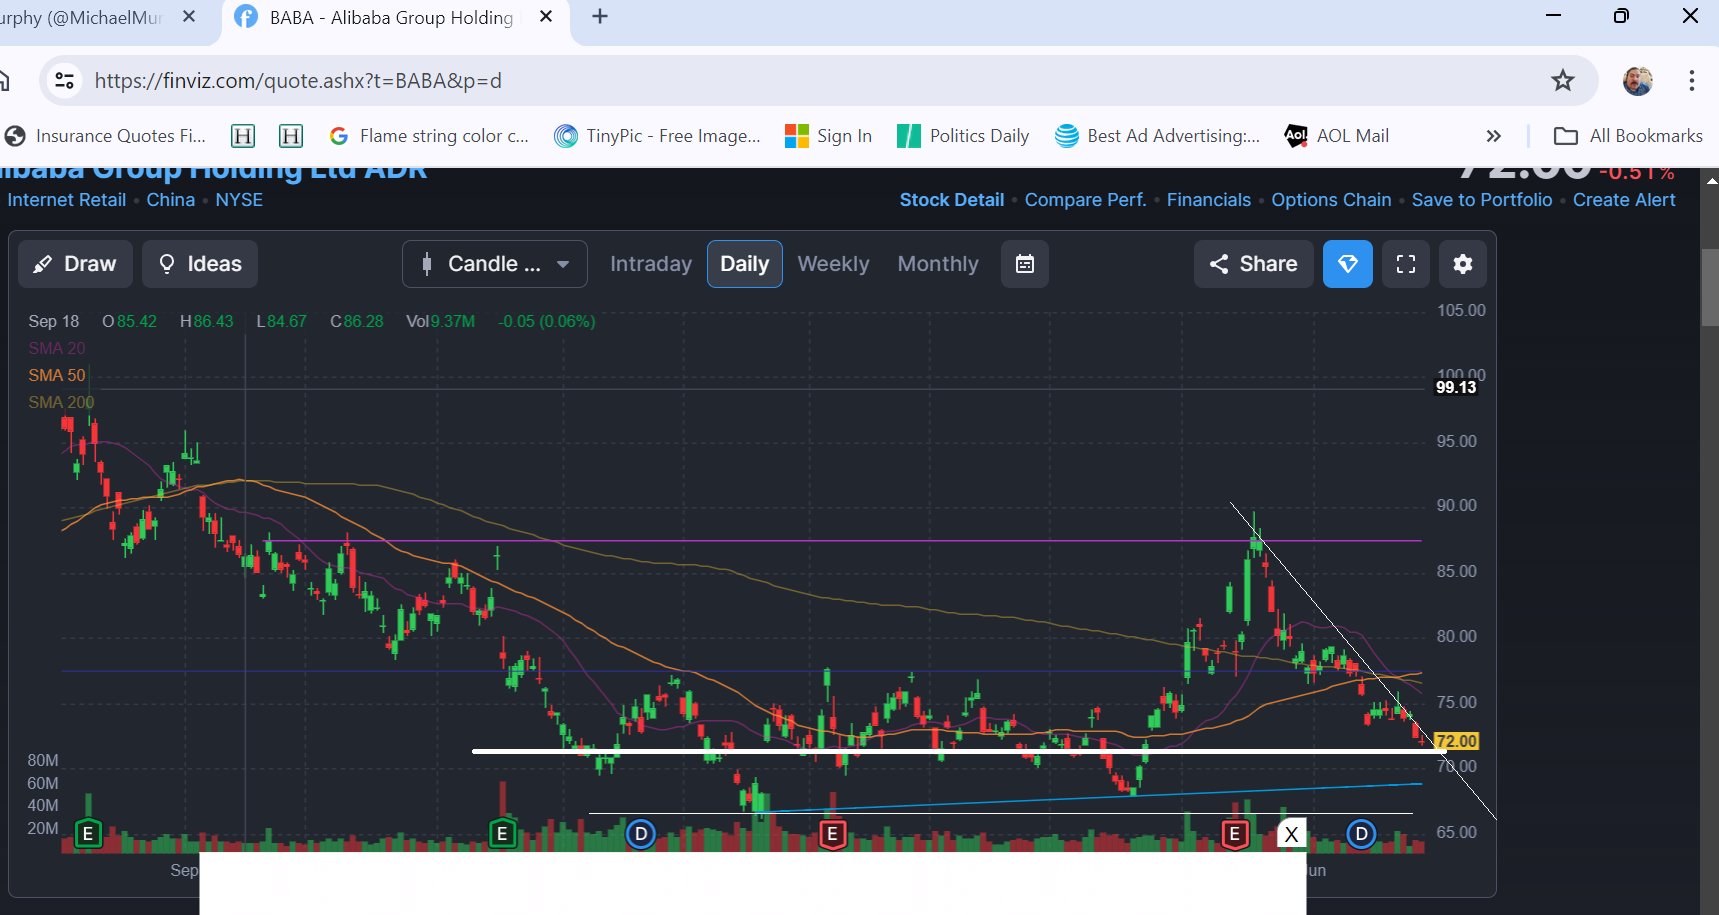Click the white X marker on chart

click(1292, 833)
